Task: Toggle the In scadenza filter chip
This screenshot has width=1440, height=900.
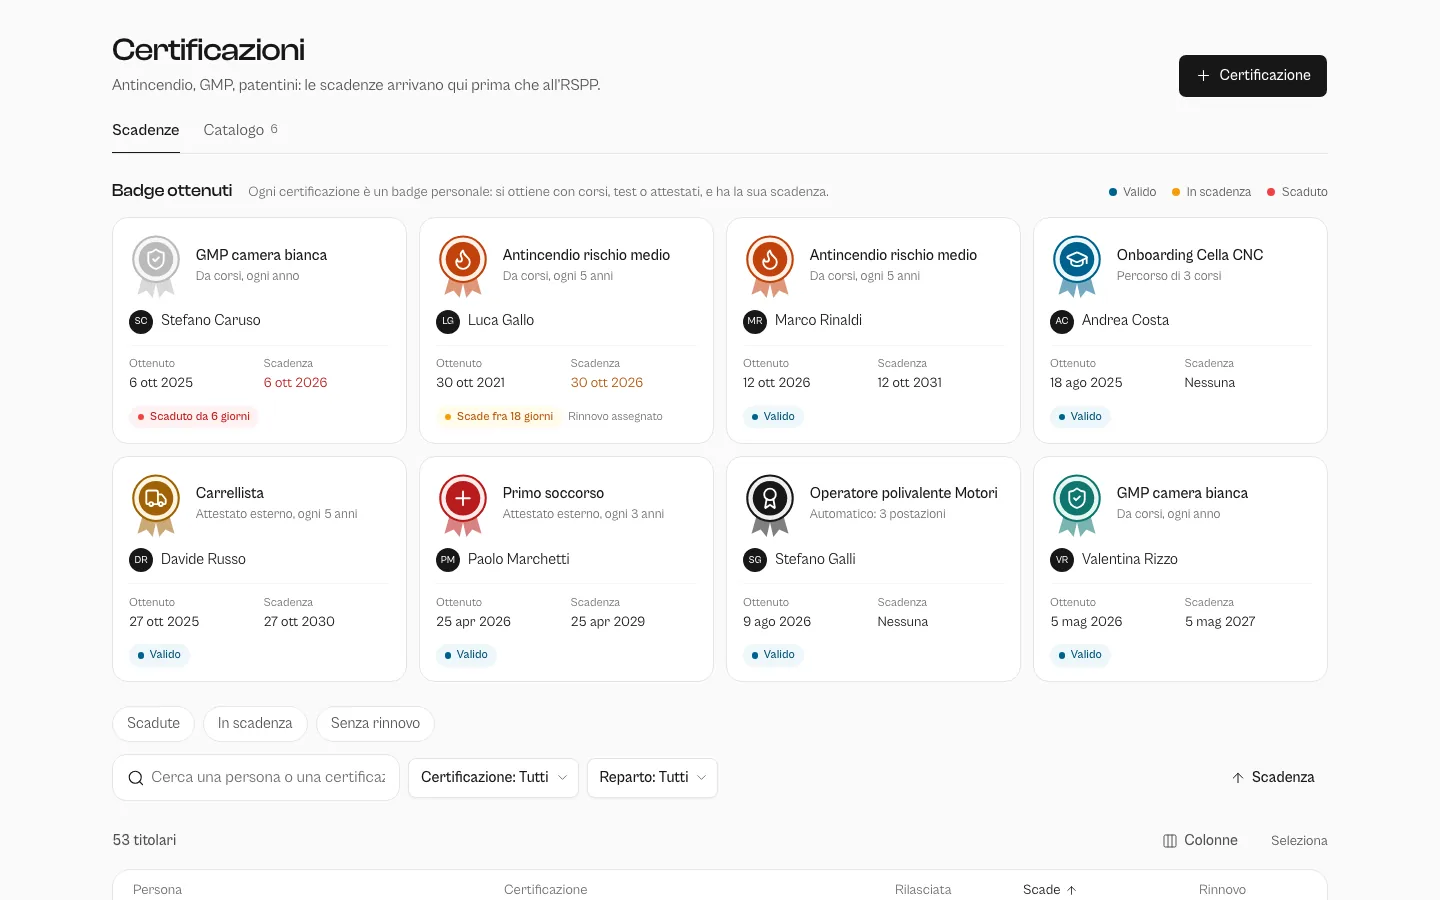Action: 255,723
